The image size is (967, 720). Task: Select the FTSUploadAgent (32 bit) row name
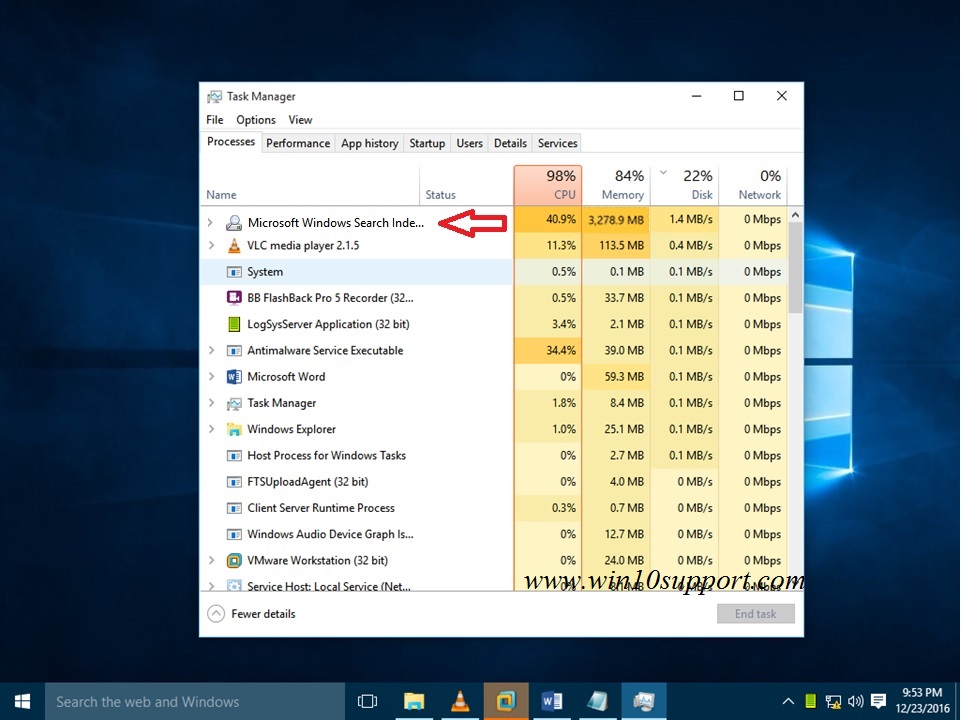tap(308, 482)
